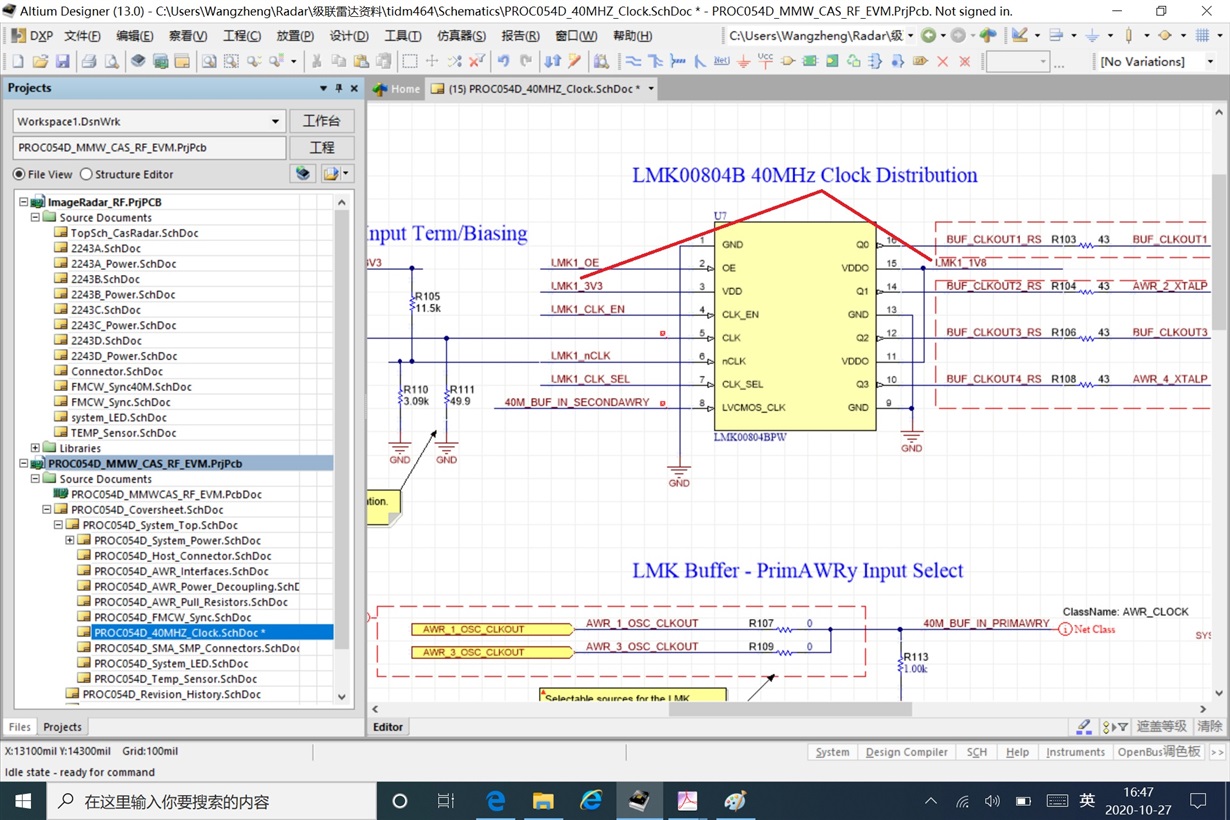Click the Home tab icon
The image size is (1230, 820).
(x=380, y=89)
